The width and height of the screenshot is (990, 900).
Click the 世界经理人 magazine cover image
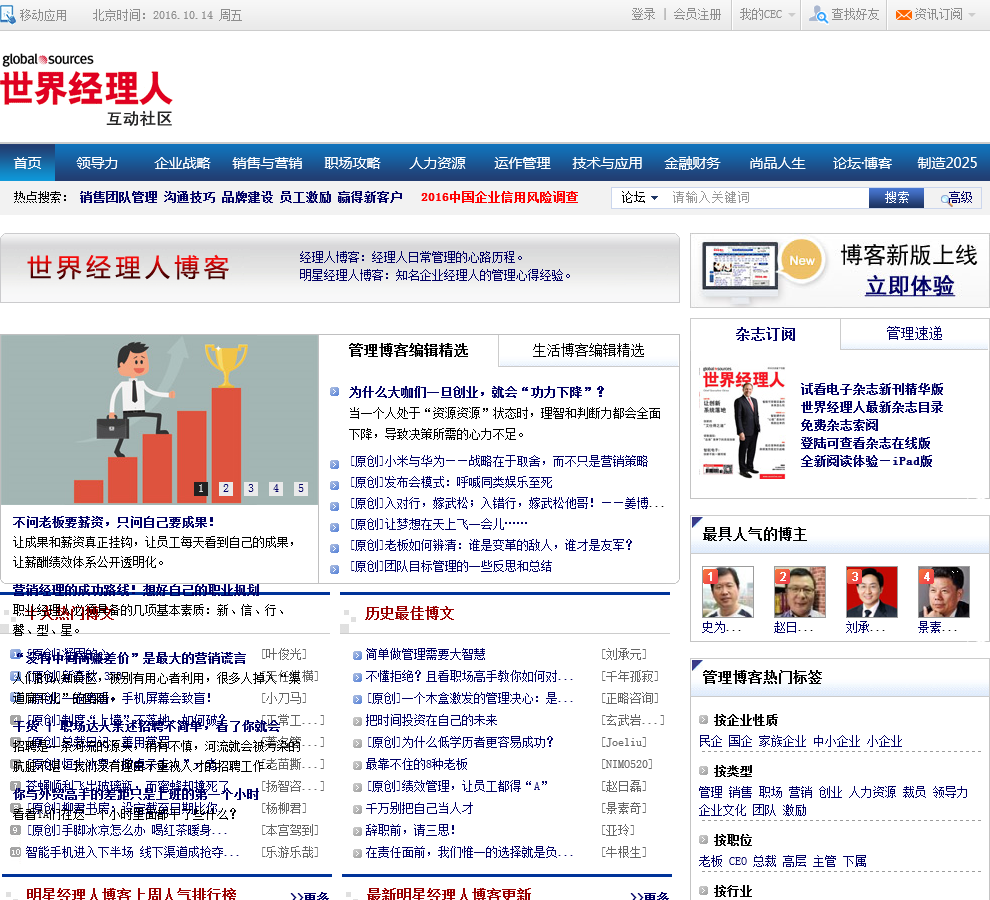pyautogui.click(x=743, y=423)
